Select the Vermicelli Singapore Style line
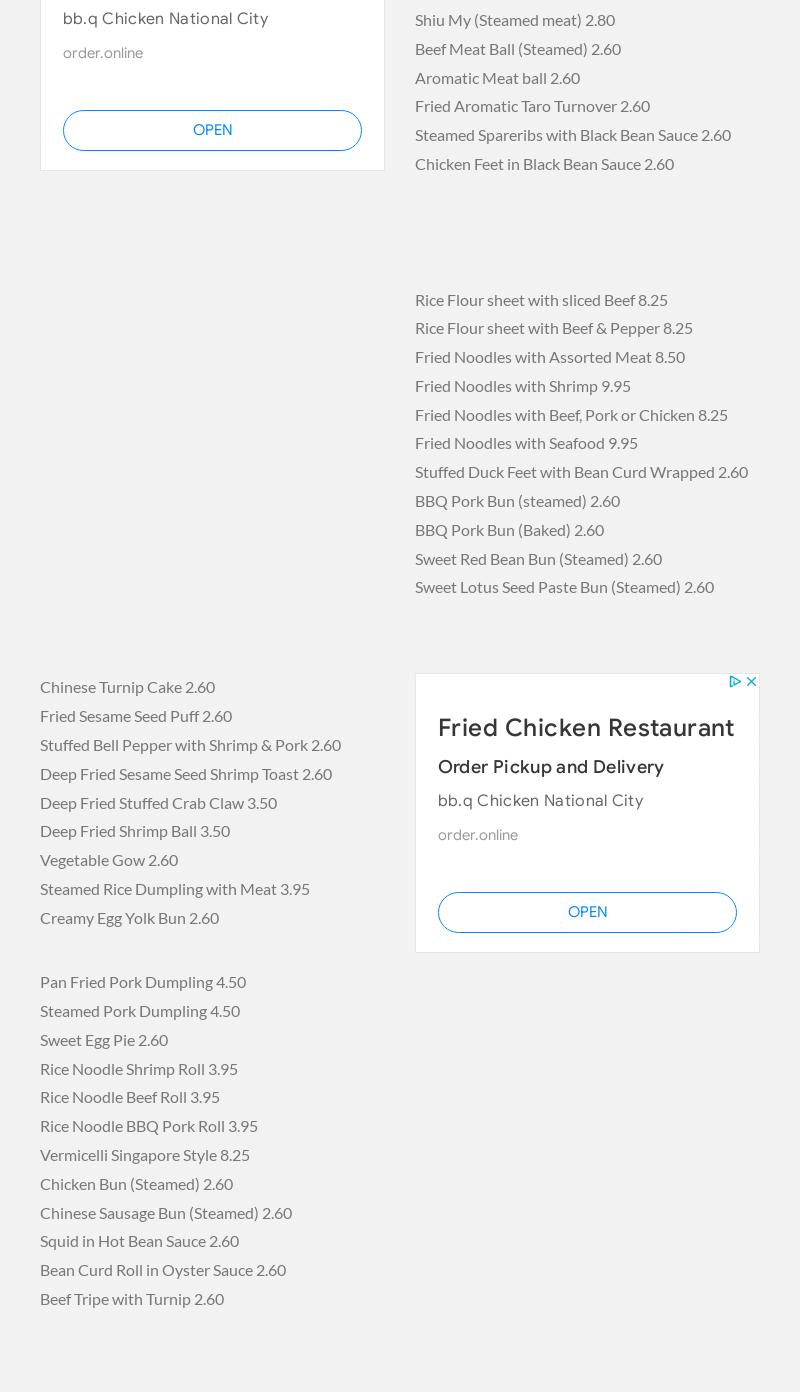The image size is (800, 1392). click(x=145, y=1155)
